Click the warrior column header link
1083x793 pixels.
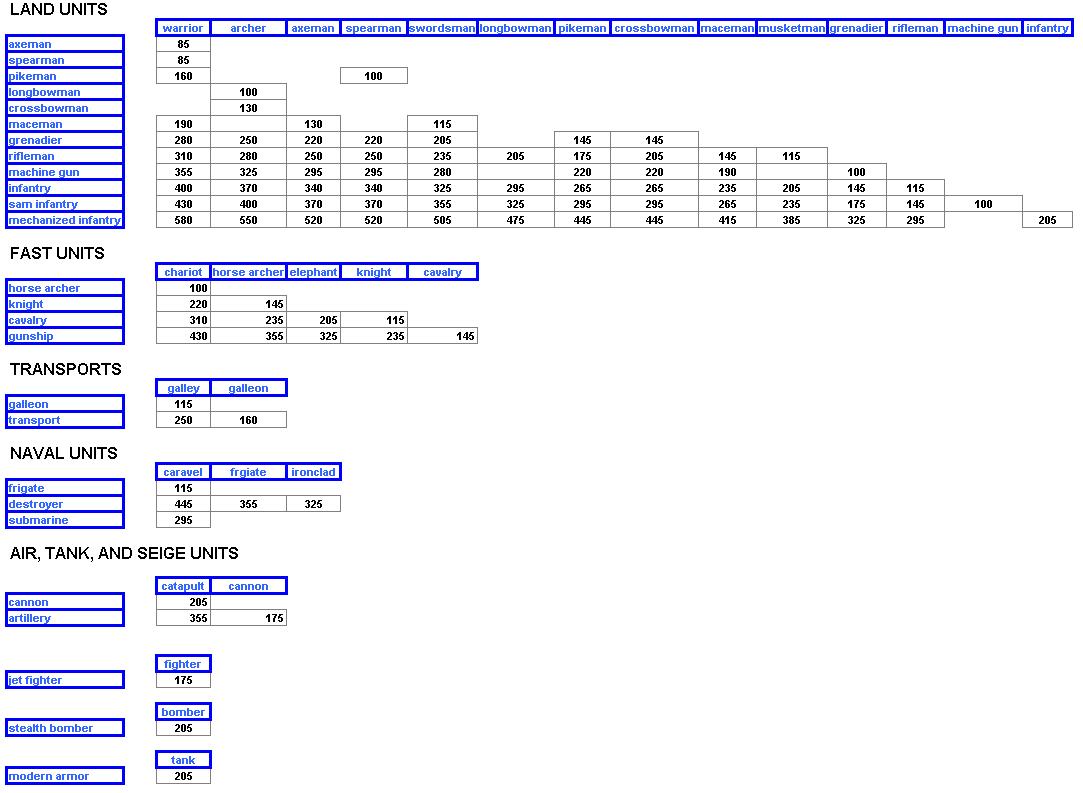[182, 28]
